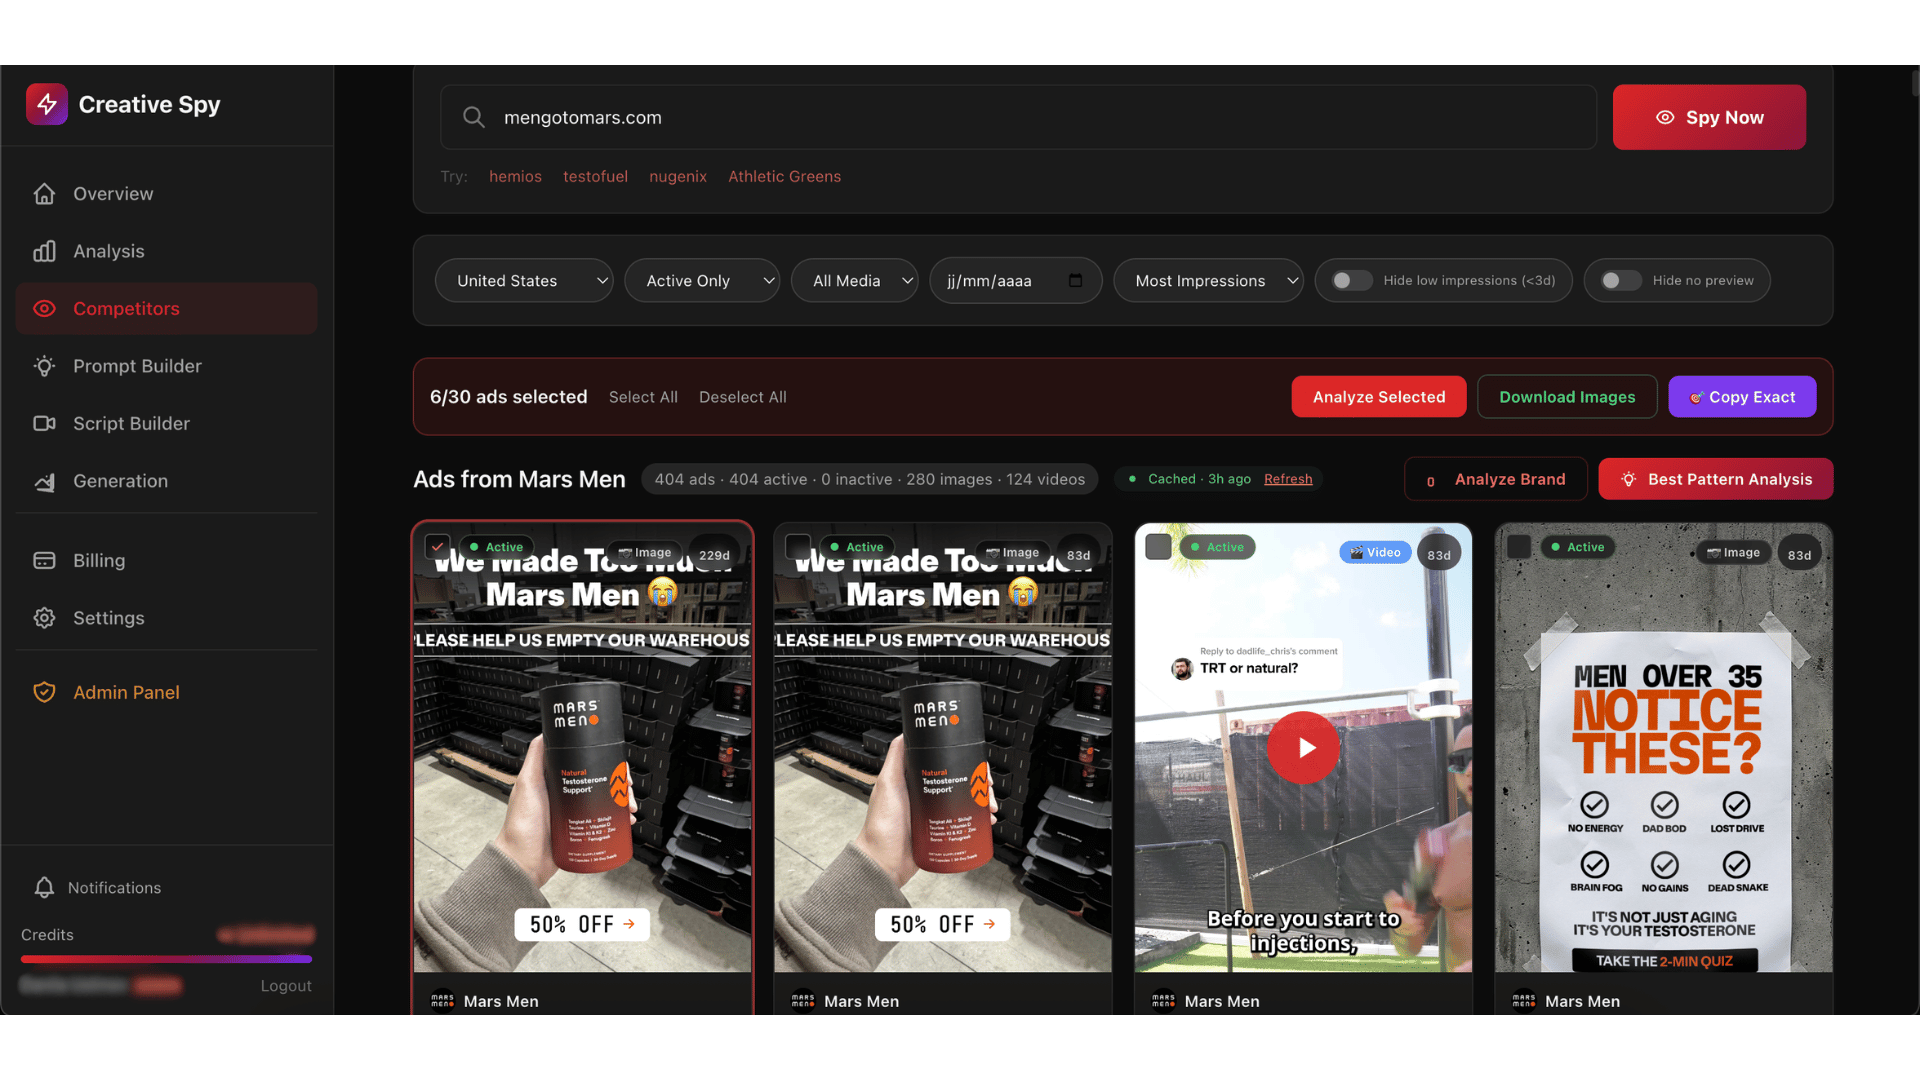Open Script Builder page
The image size is (1920, 1080).
pos(167,424)
